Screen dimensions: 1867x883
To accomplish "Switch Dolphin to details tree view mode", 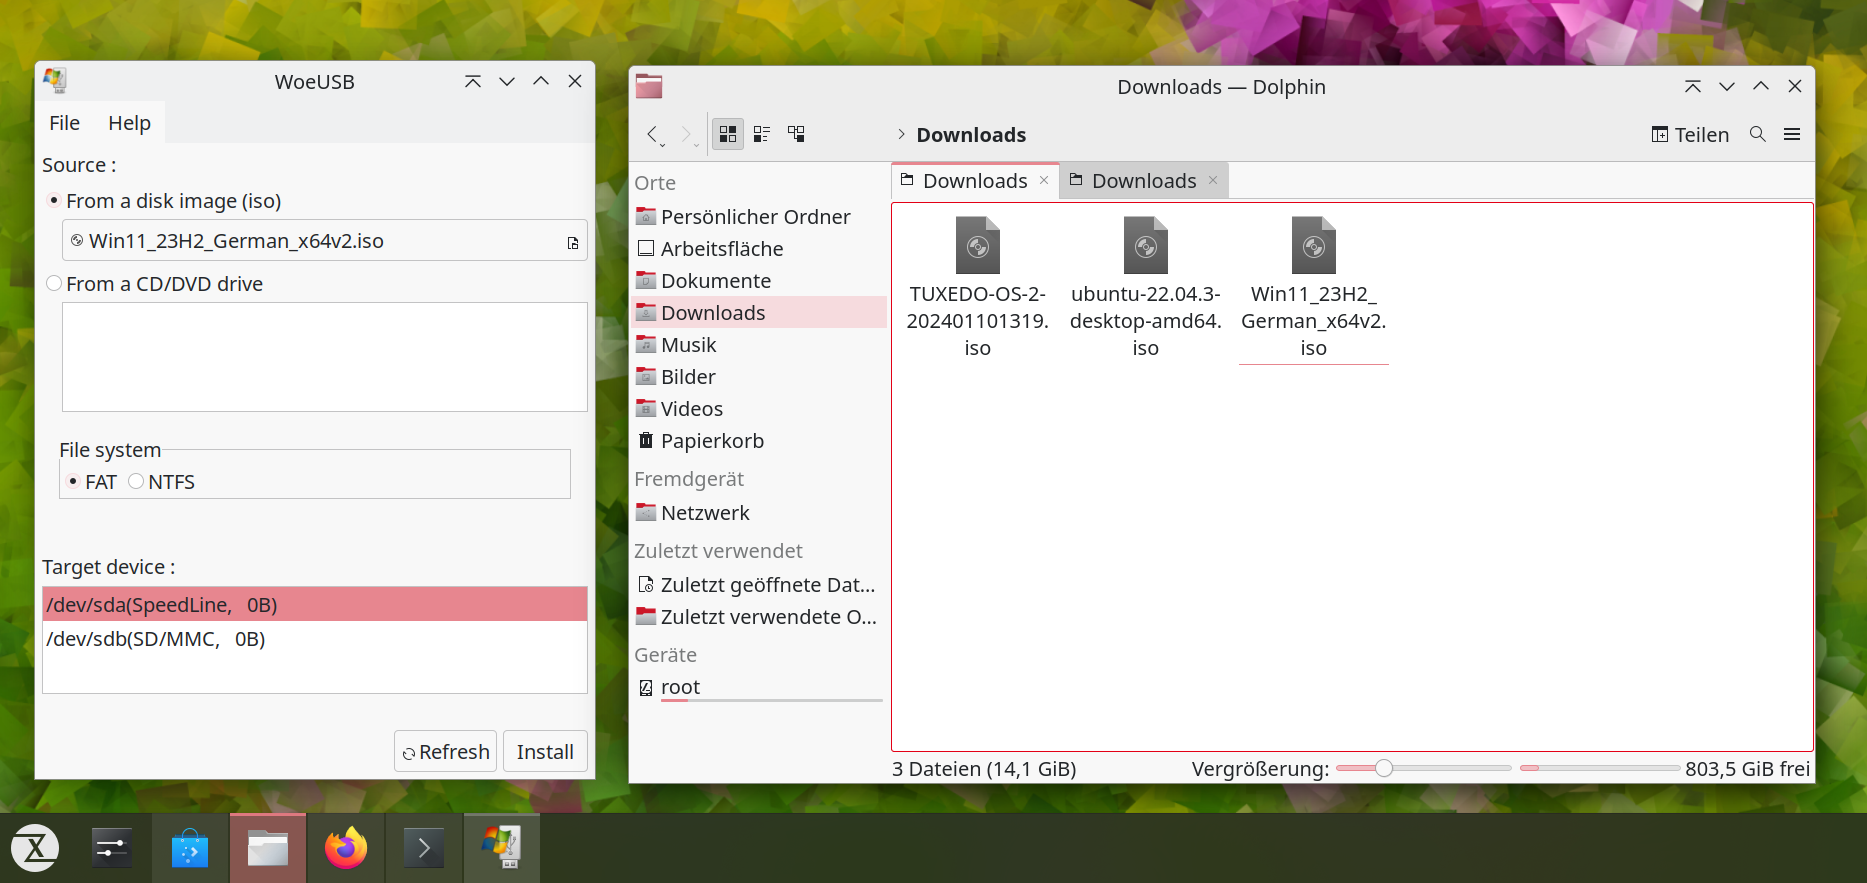I will (x=796, y=134).
